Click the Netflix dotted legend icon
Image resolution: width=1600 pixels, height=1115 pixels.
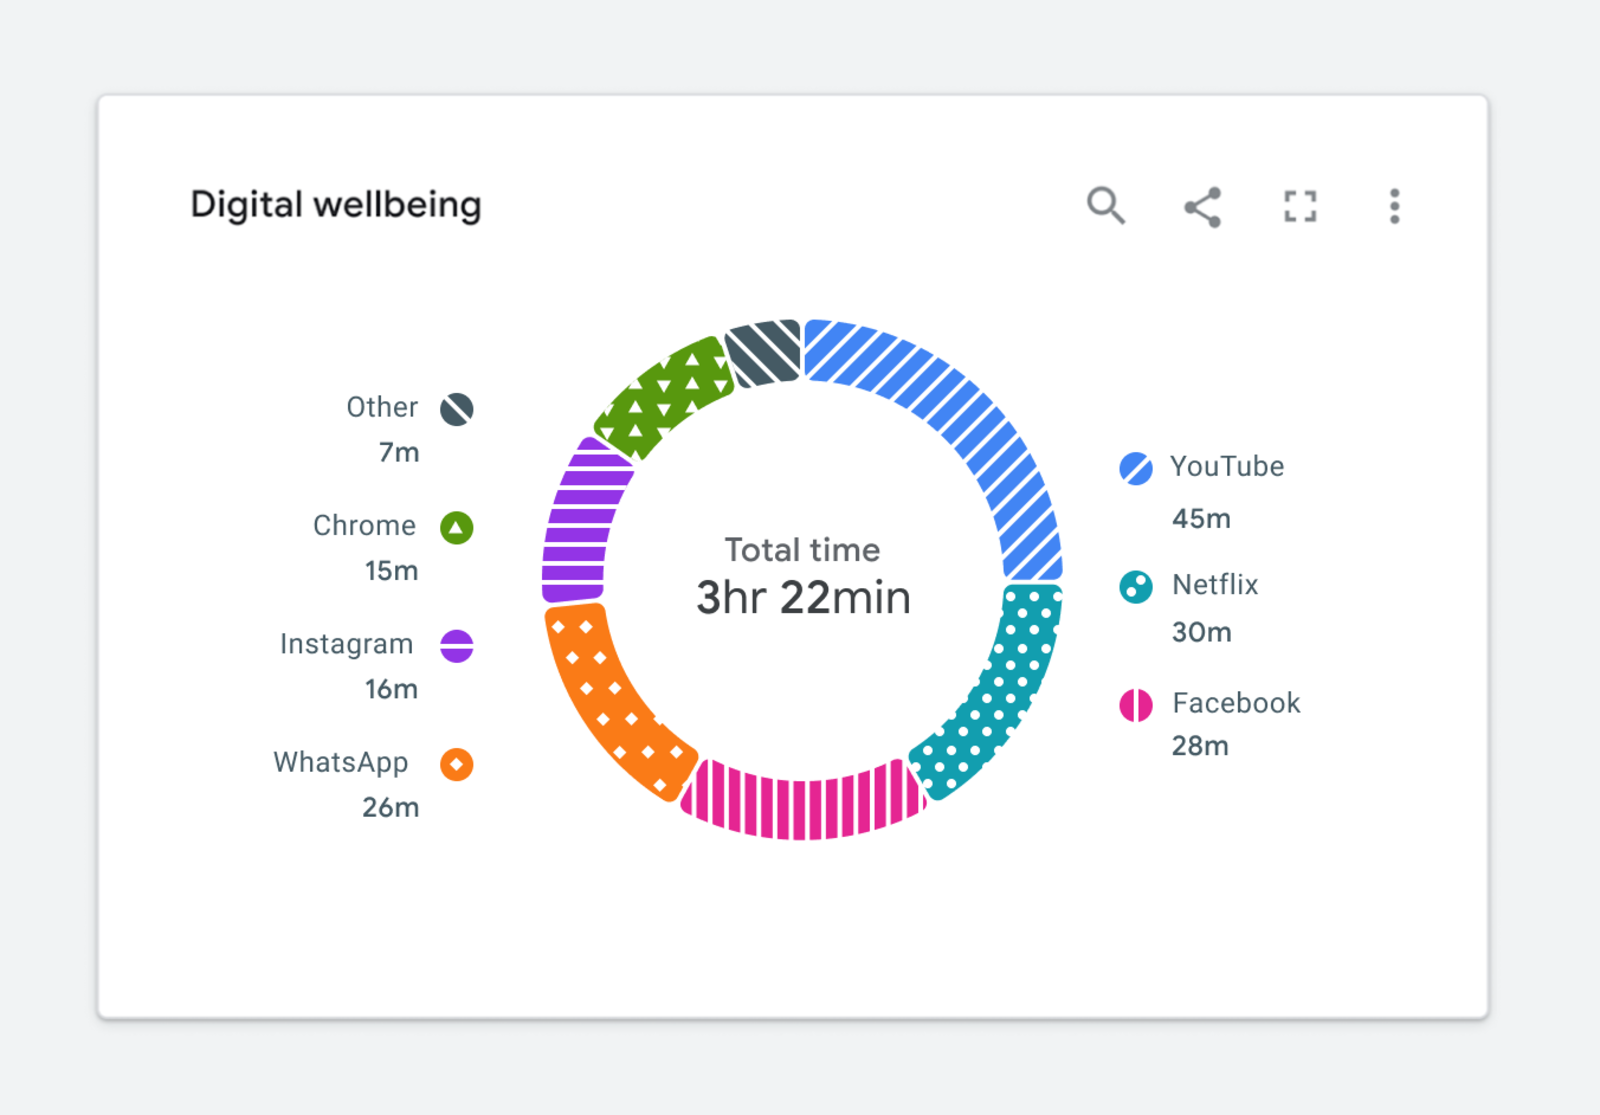1135,586
